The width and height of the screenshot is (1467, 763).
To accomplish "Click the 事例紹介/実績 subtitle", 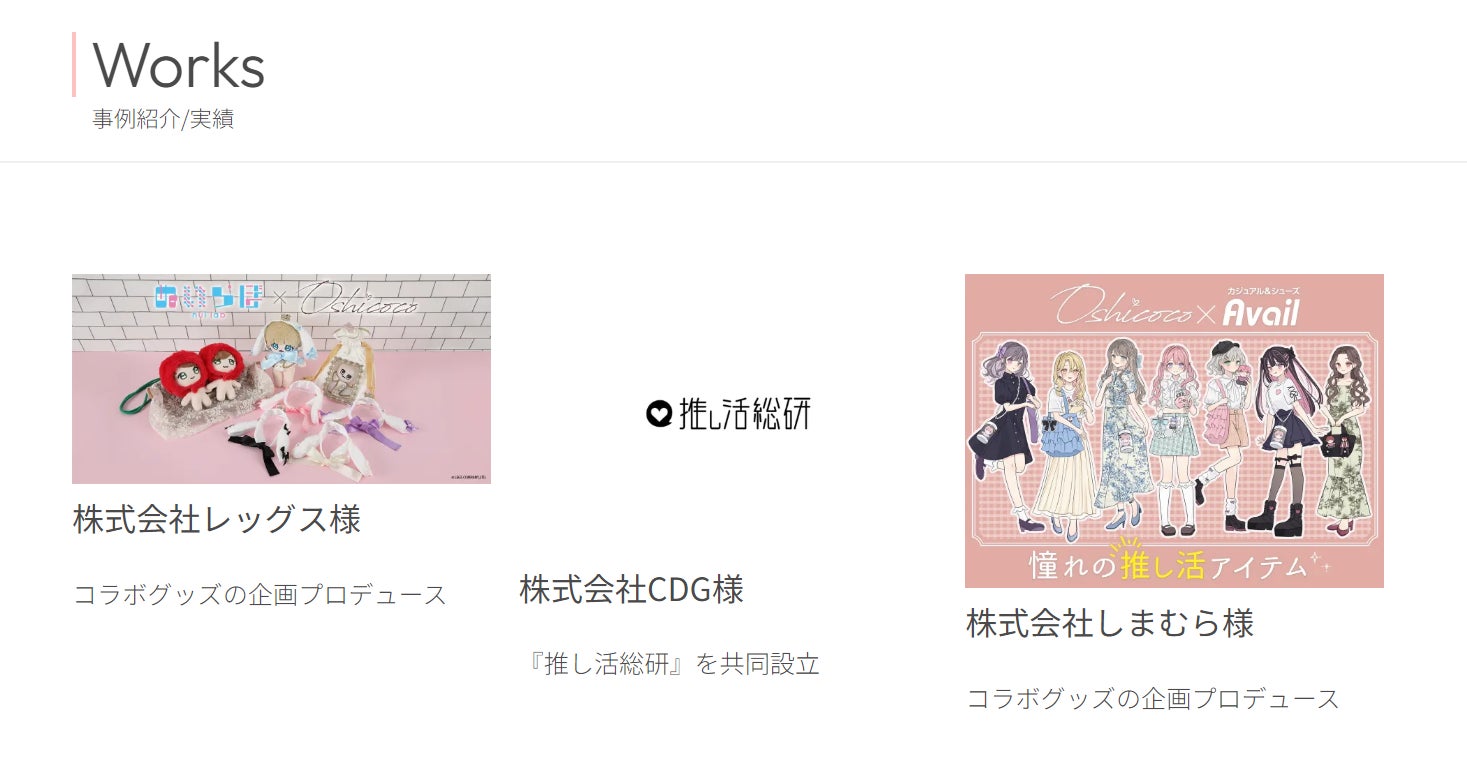I will pyautogui.click(x=163, y=119).
